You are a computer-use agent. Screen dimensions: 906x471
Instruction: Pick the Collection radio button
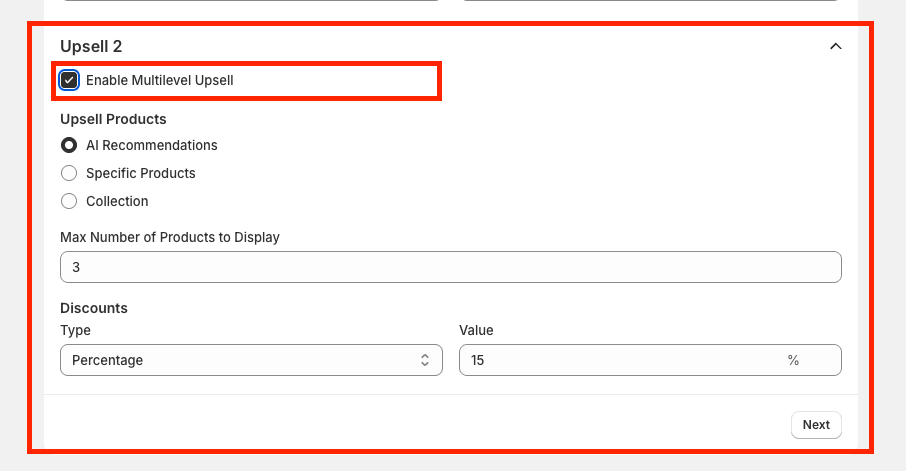[69, 201]
